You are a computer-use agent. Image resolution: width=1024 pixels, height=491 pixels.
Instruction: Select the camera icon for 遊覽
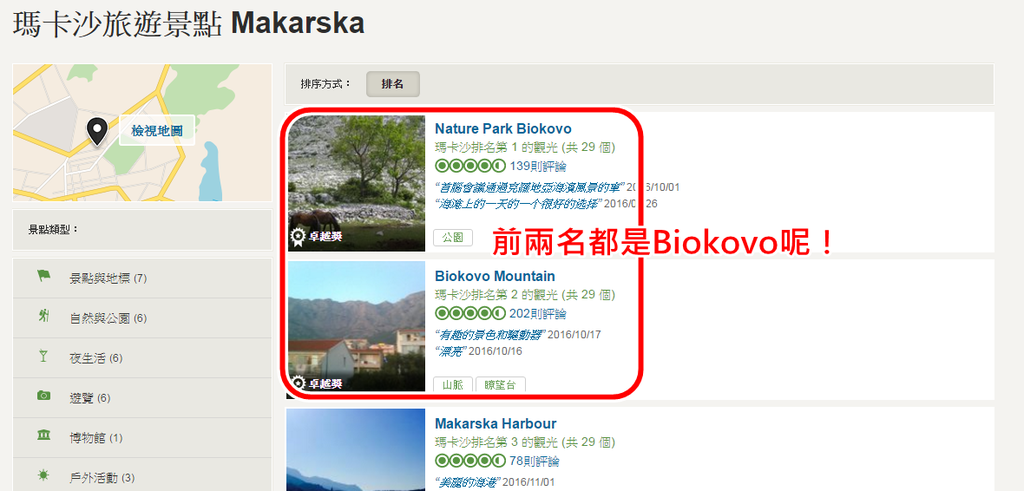(44, 396)
